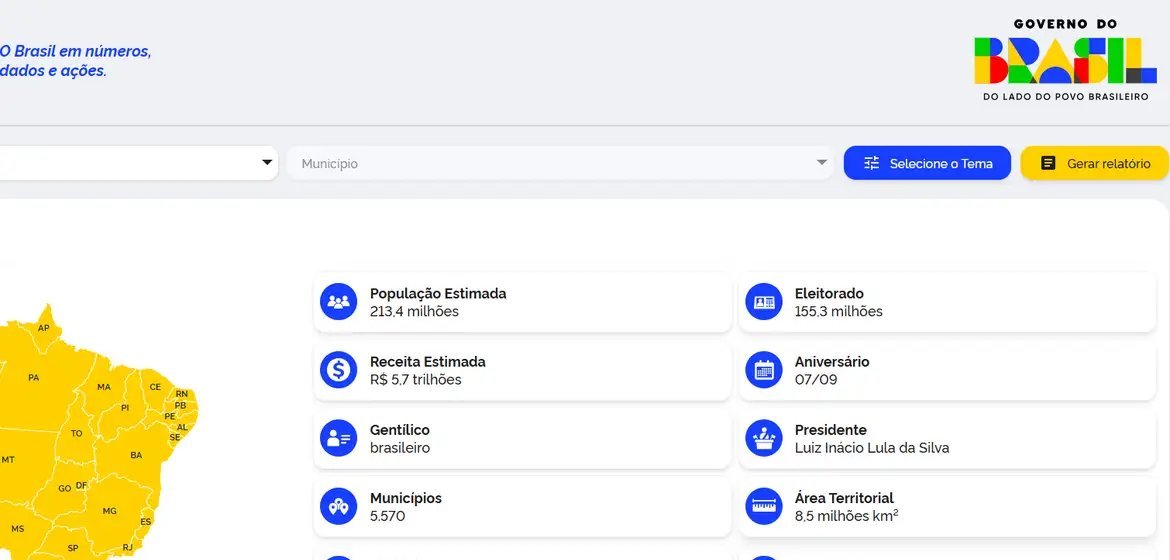Select Amapá (AP) on the map
1170x560 pixels.
tap(43, 328)
